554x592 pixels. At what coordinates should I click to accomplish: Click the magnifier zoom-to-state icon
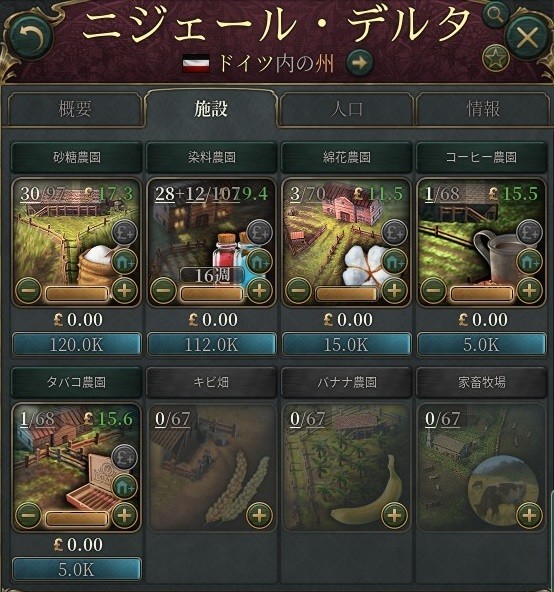[x=495, y=15]
